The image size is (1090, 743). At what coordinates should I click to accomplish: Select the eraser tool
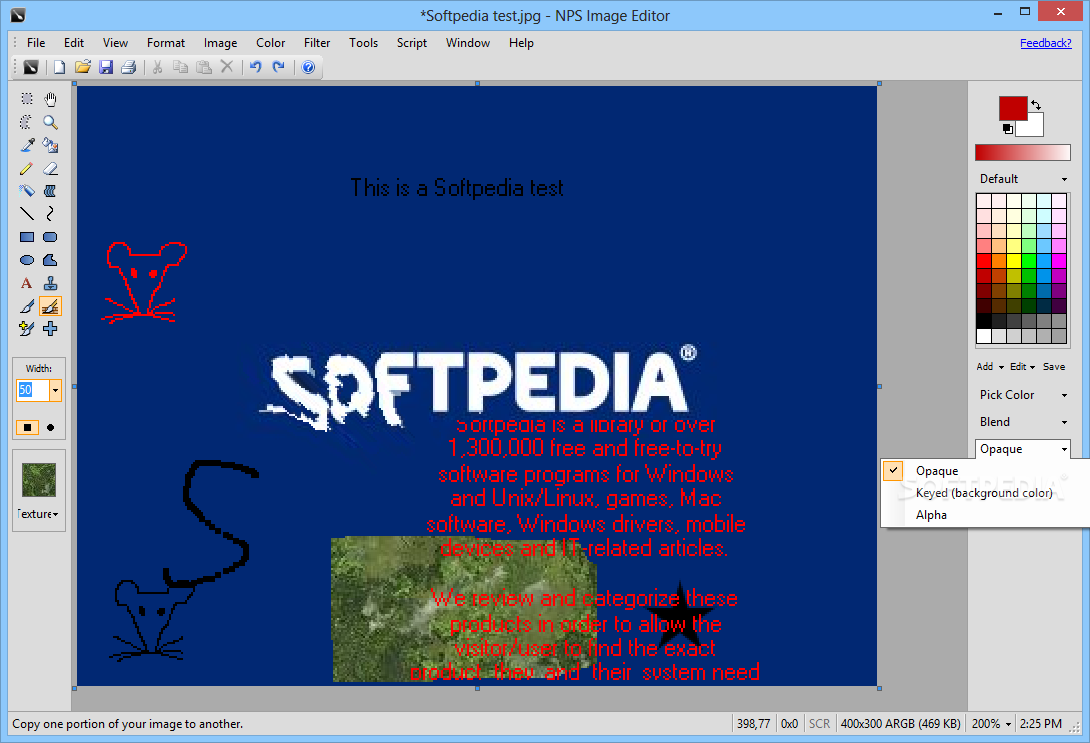50,168
